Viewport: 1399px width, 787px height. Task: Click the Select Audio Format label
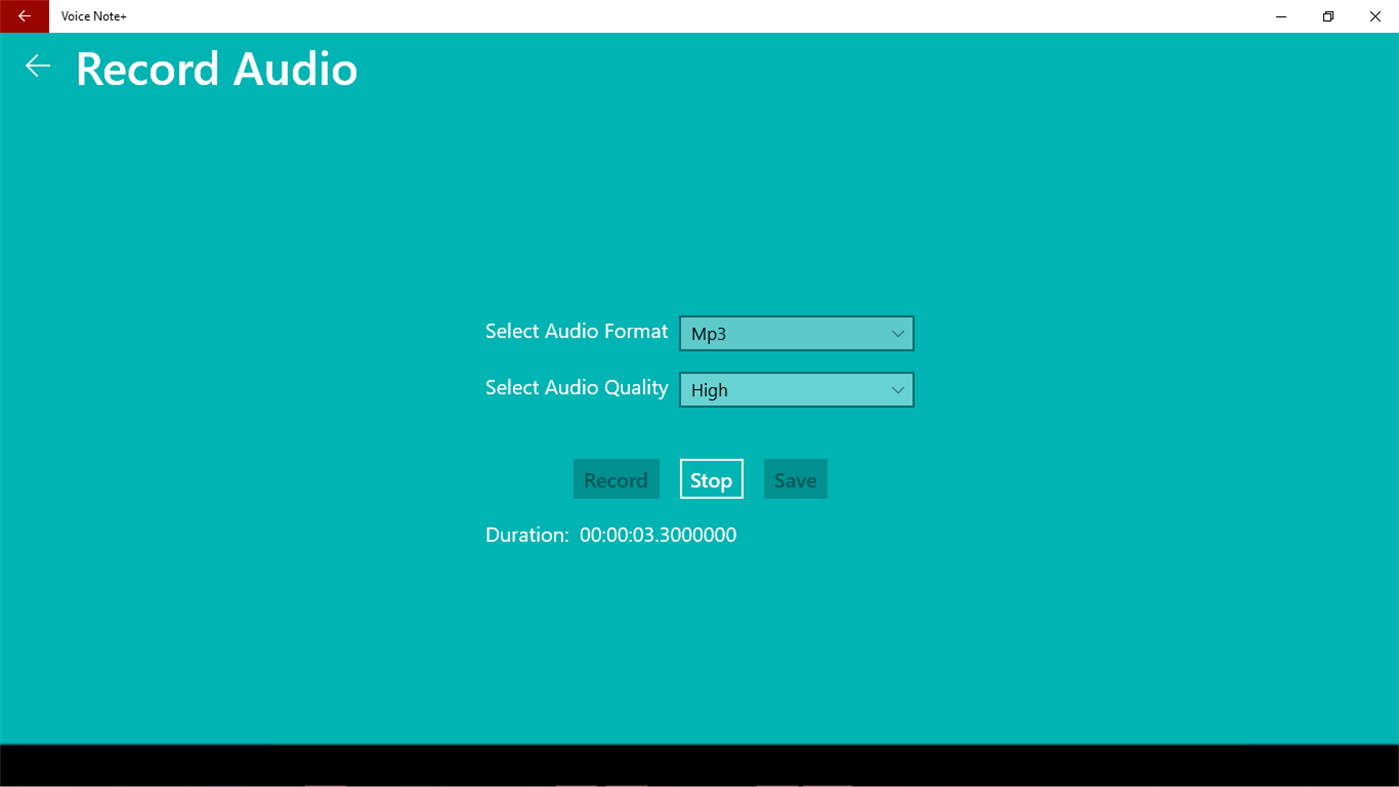click(576, 331)
